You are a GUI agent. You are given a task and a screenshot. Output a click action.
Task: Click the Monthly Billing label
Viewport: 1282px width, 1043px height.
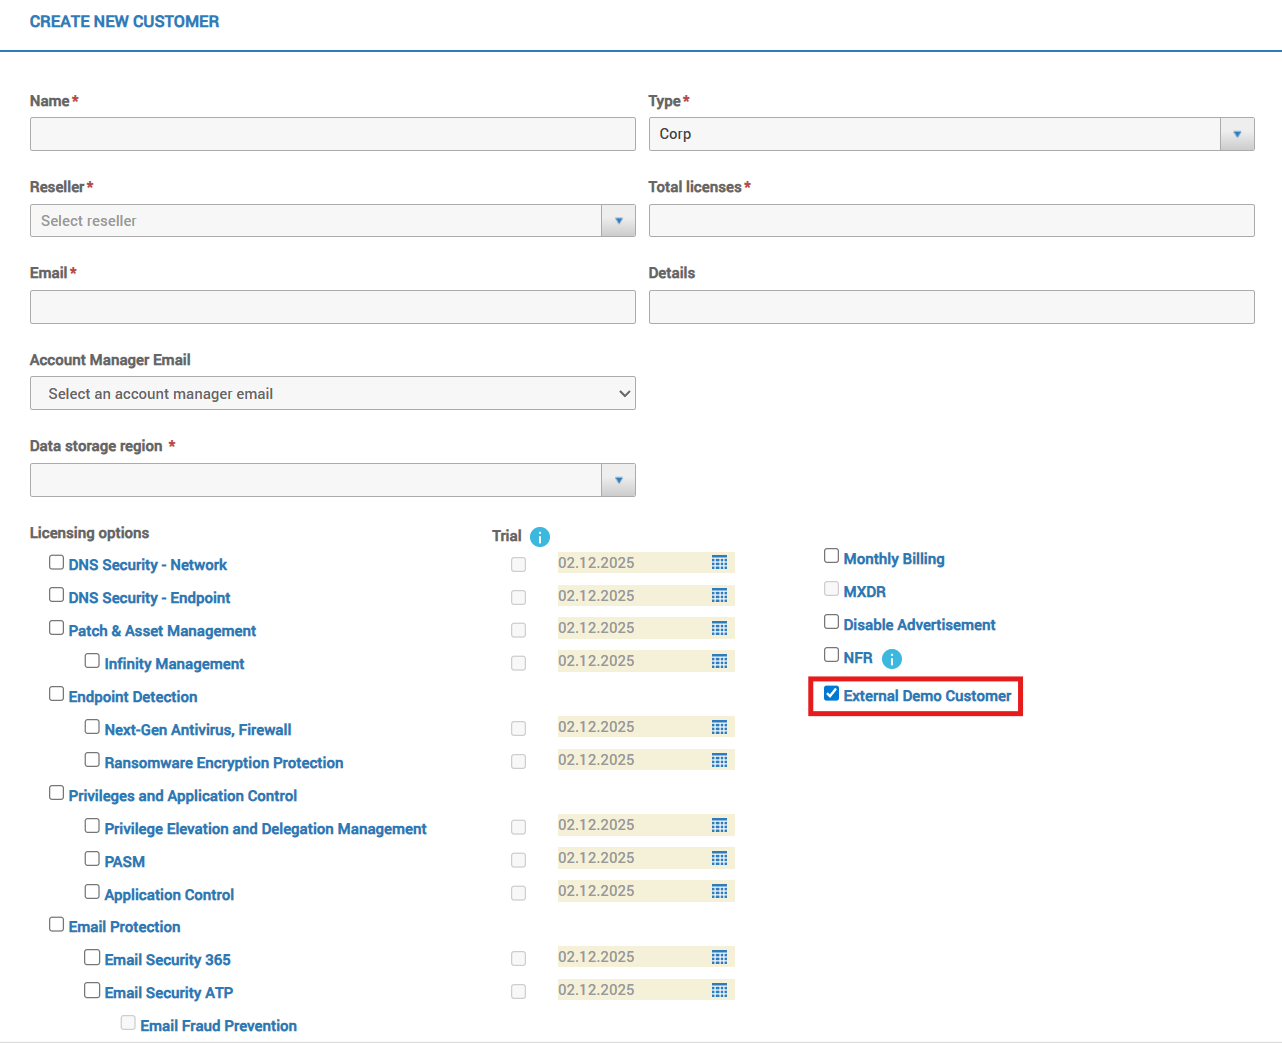point(894,559)
